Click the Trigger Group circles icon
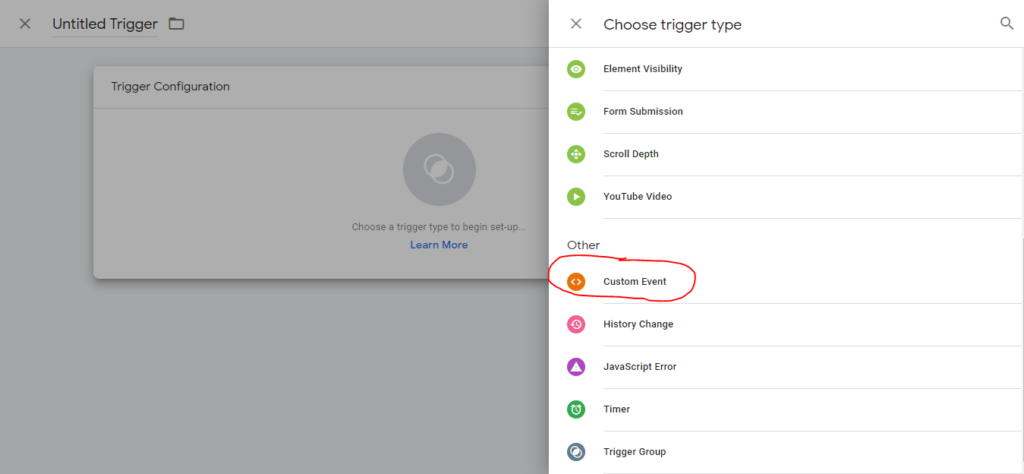 (x=576, y=452)
